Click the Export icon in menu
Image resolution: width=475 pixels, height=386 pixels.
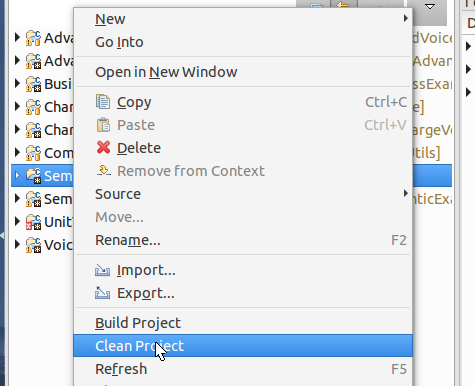point(102,293)
